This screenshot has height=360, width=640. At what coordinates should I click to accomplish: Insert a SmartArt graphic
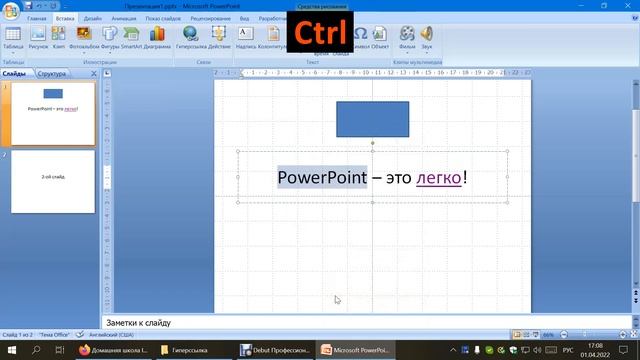131,38
